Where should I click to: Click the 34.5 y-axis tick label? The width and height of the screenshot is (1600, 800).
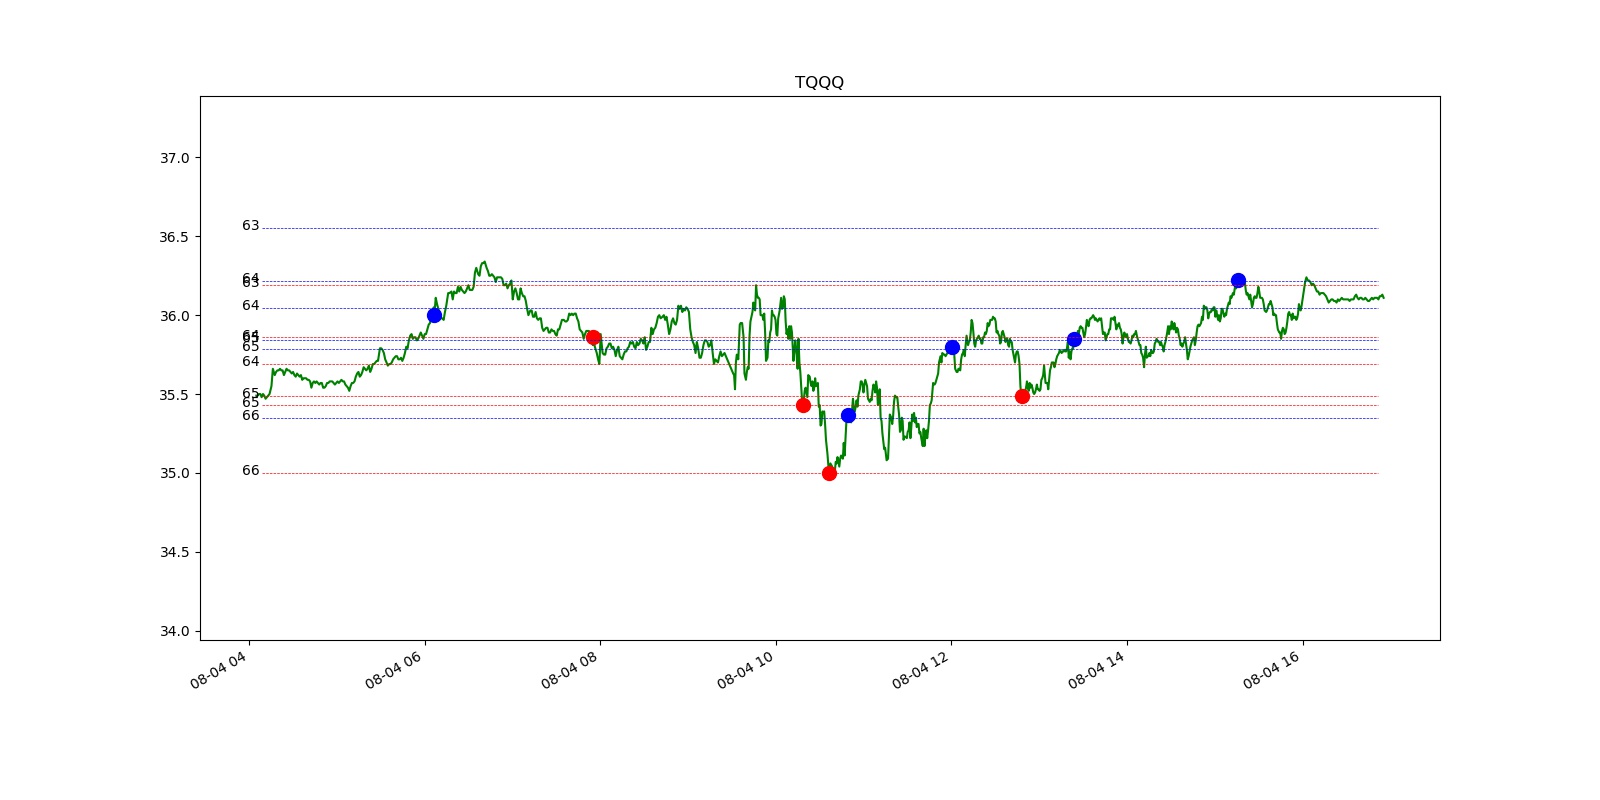tap(174, 552)
